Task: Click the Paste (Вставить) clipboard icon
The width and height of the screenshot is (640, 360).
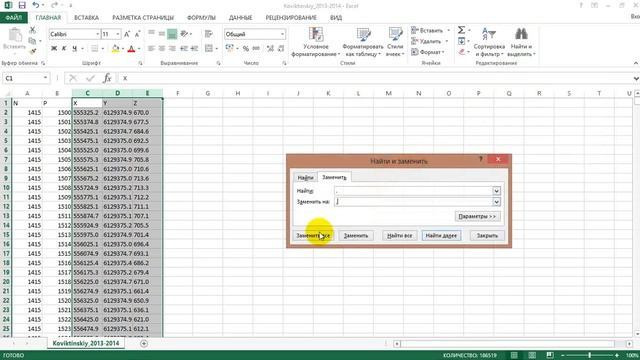Action: [15, 39]
